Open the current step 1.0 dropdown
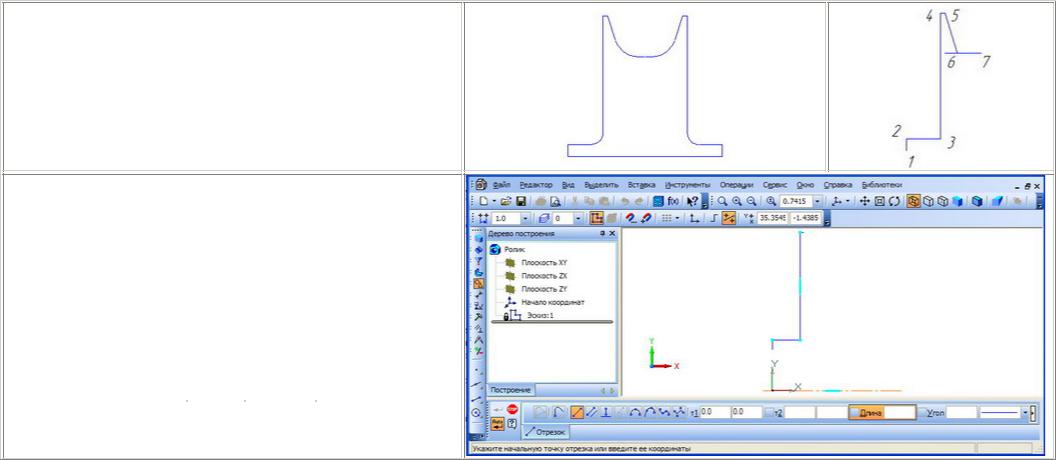1056x460 pixels. (525, 218)
